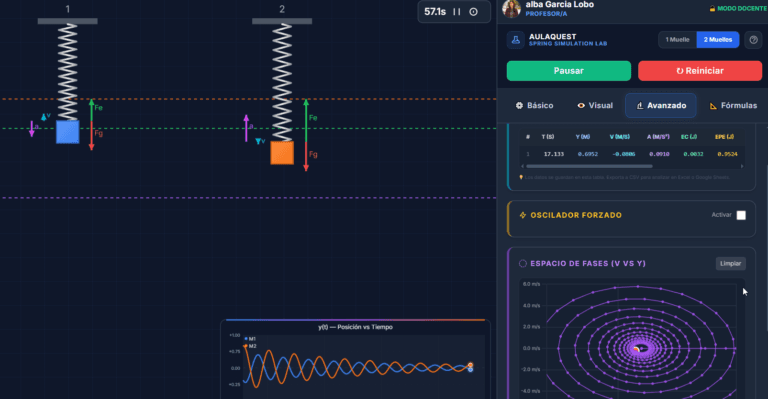Switch to the Básico tab
This screenshot has width=768, height=399.
(534, 105)
